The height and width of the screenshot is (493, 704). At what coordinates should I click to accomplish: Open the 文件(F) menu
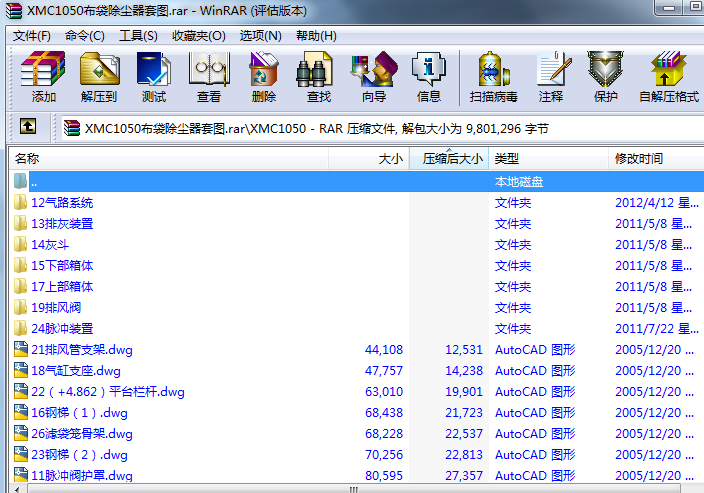point(32,36)
